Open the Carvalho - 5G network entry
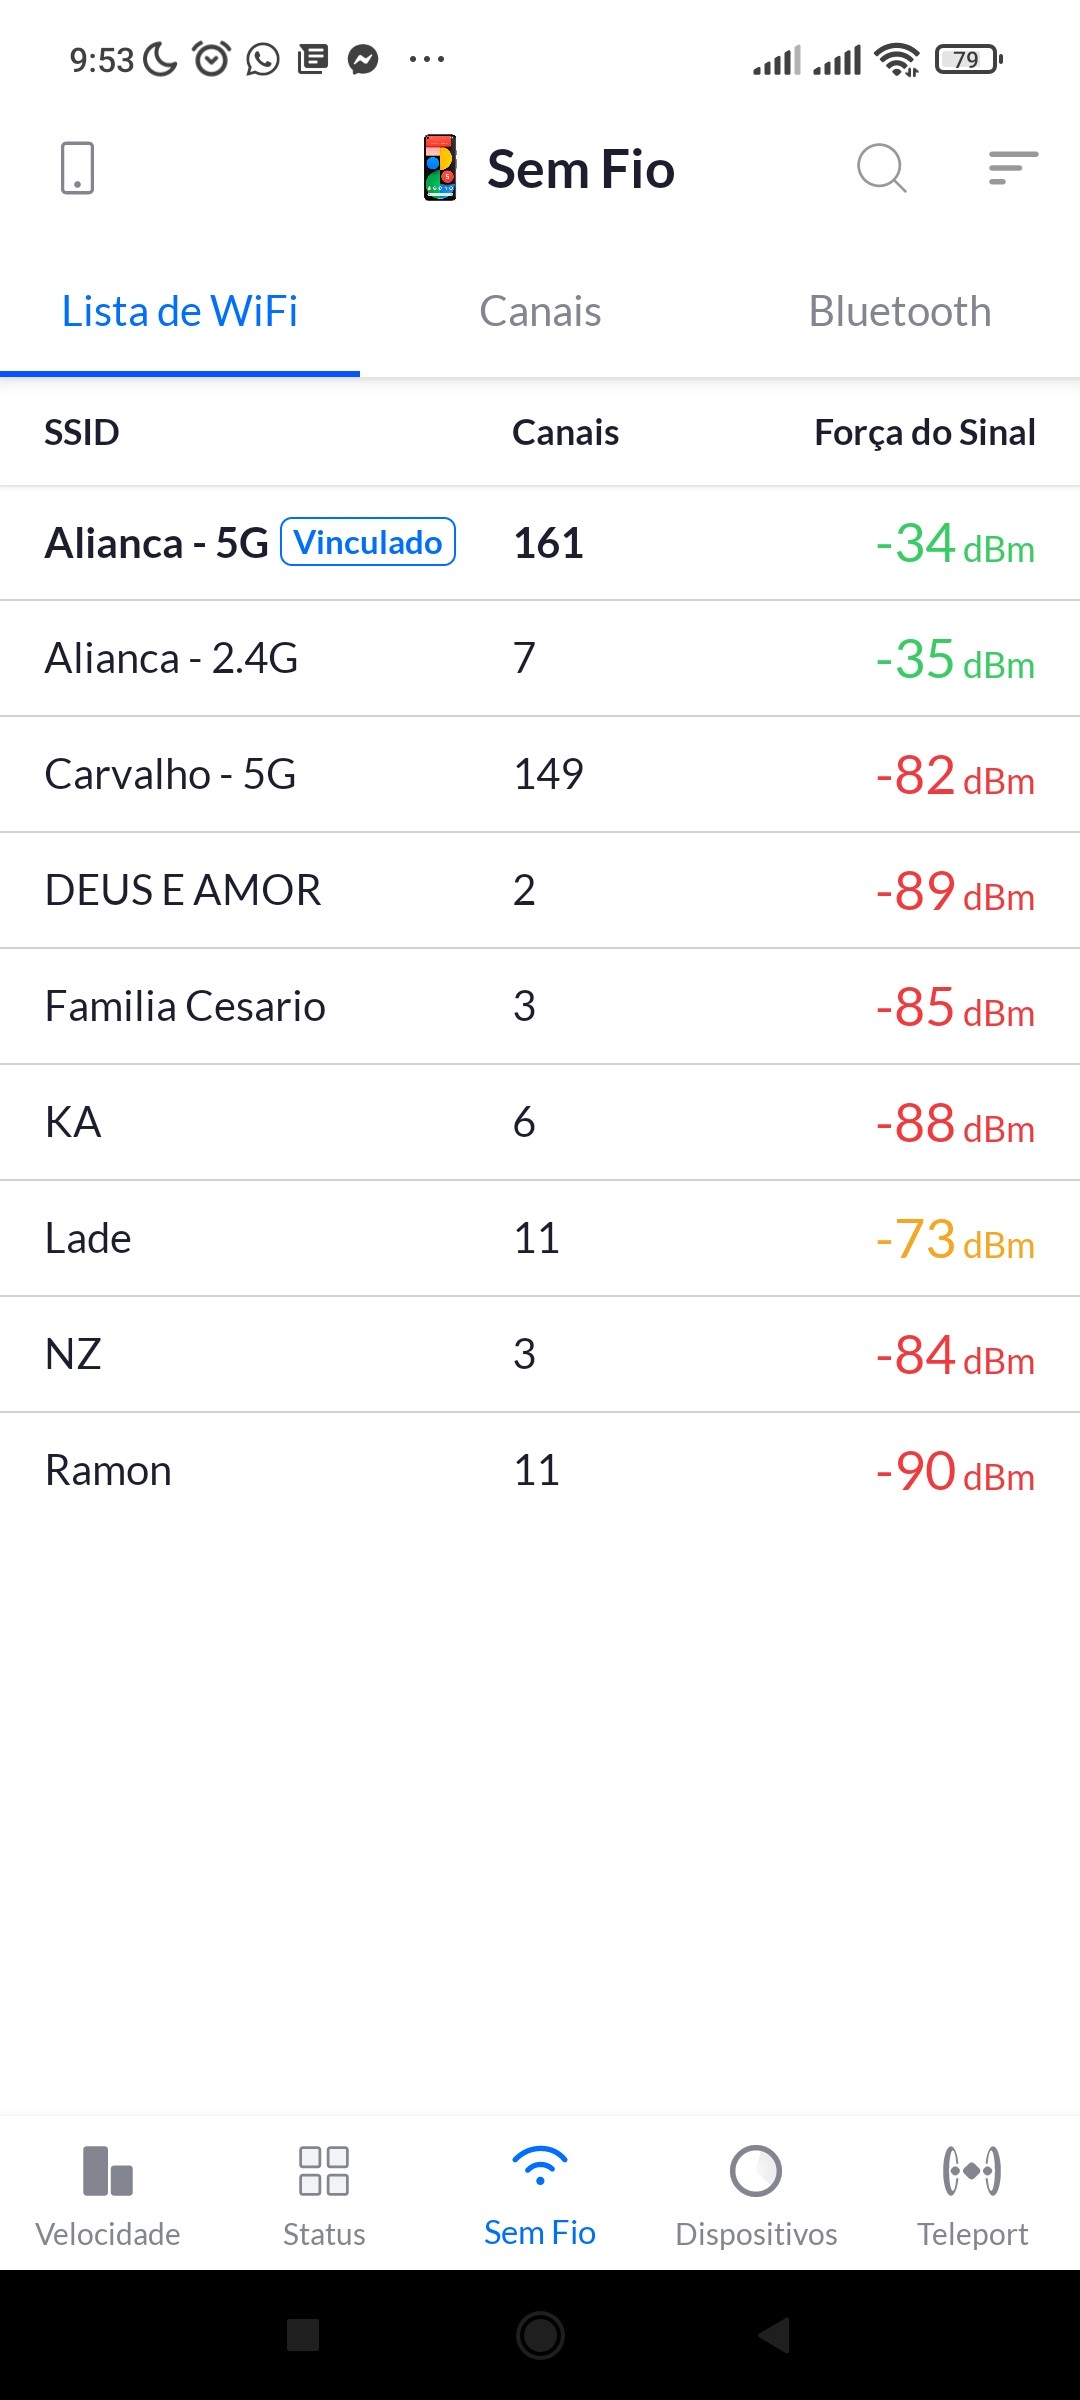The height and width of the screenshot is (2400, 1080). pyautogui.click(x=540, y=775)
